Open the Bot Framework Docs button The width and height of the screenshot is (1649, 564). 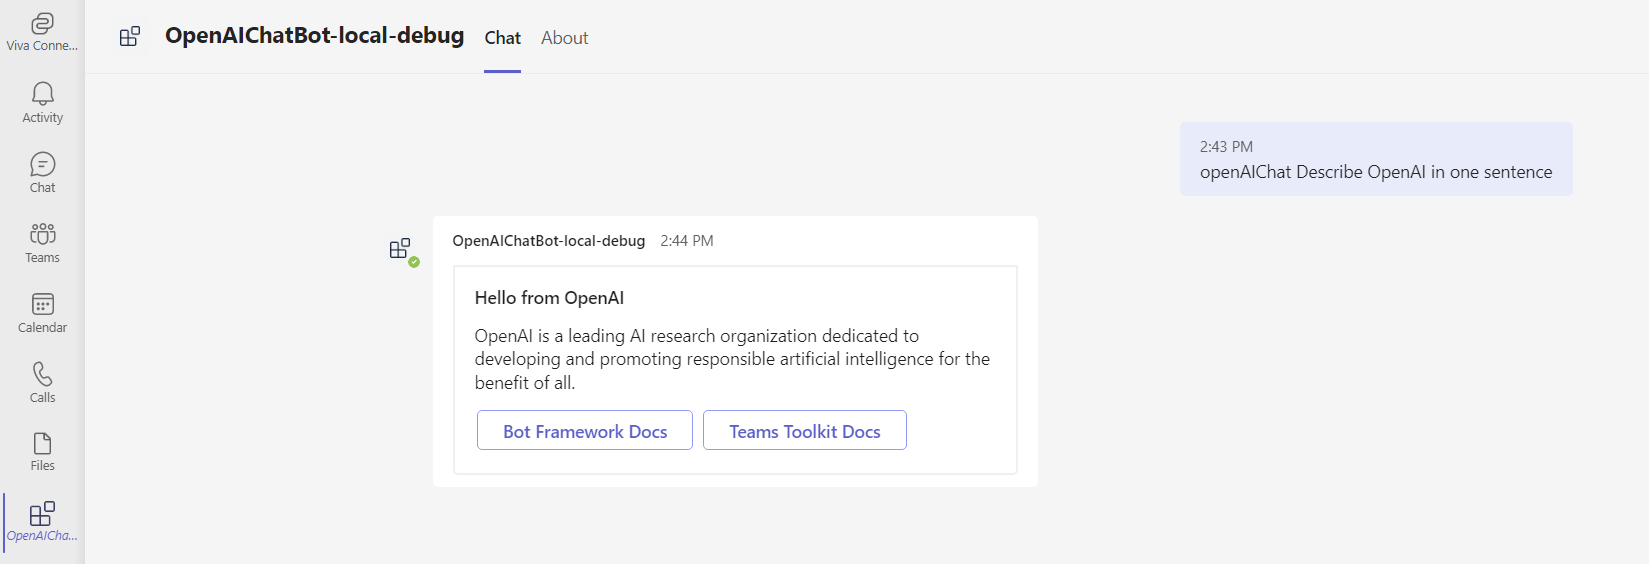585,431
